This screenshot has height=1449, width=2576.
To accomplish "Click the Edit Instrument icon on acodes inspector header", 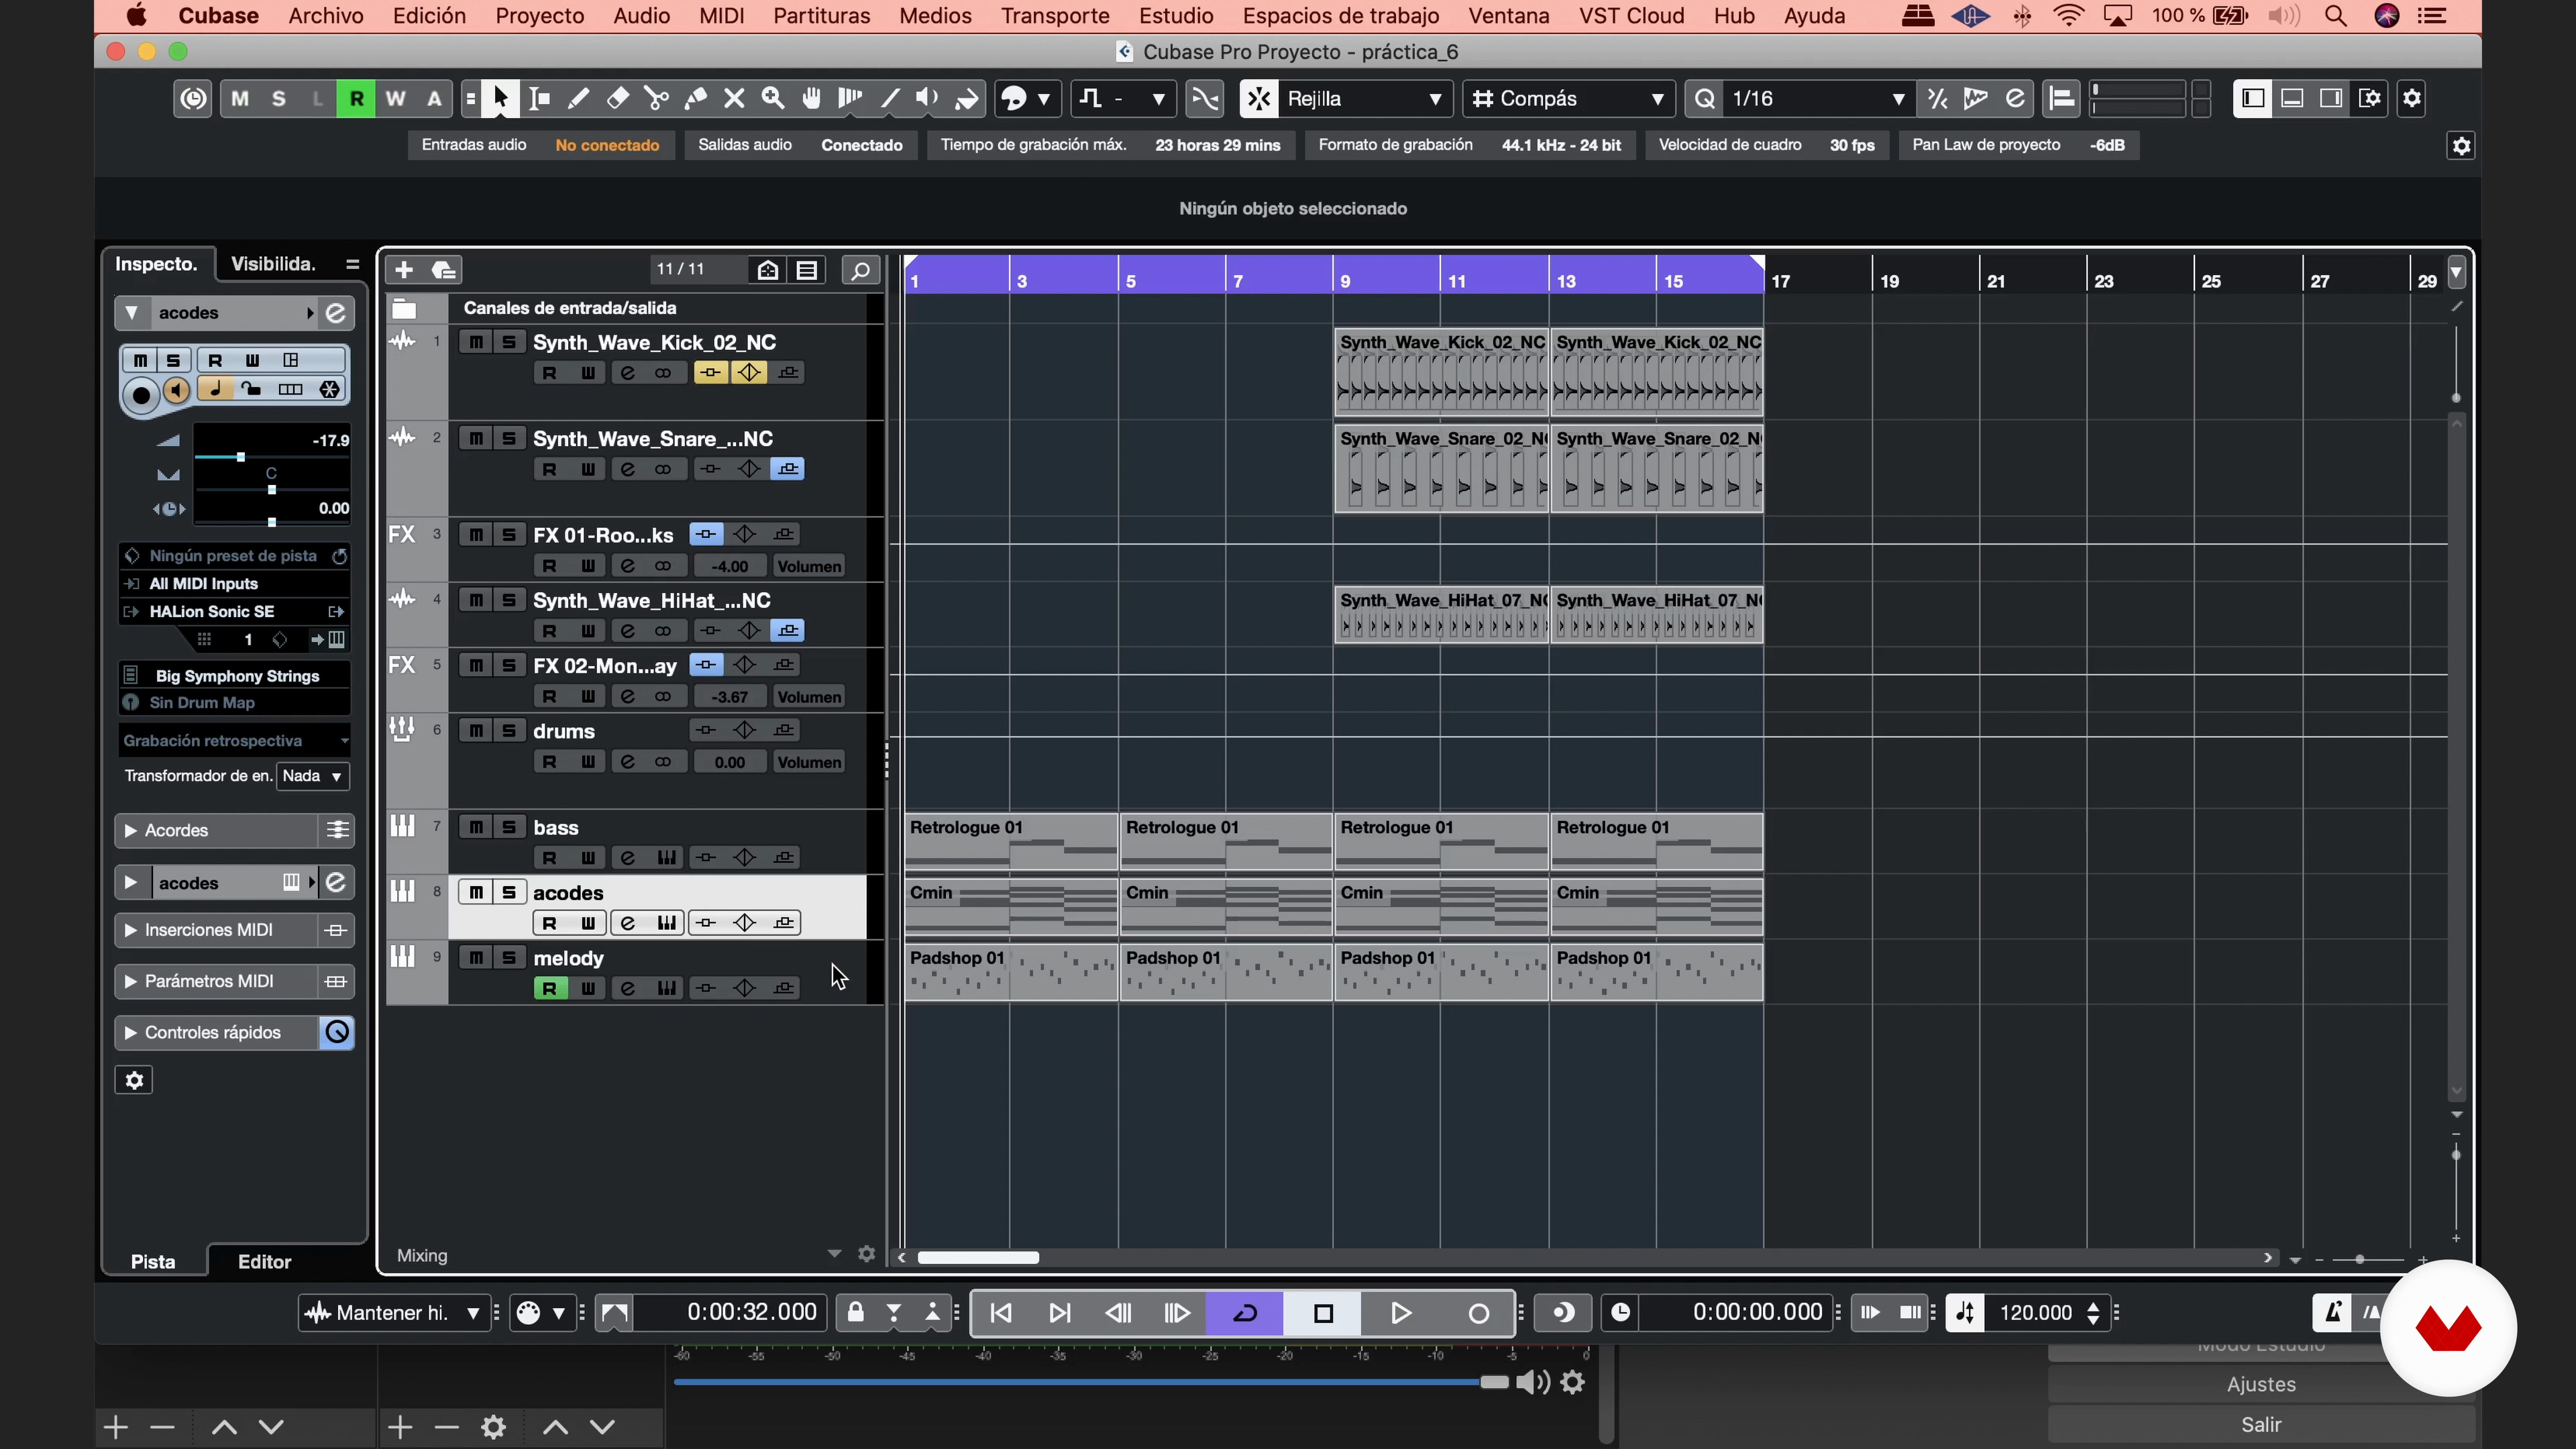I will (336, 313).
